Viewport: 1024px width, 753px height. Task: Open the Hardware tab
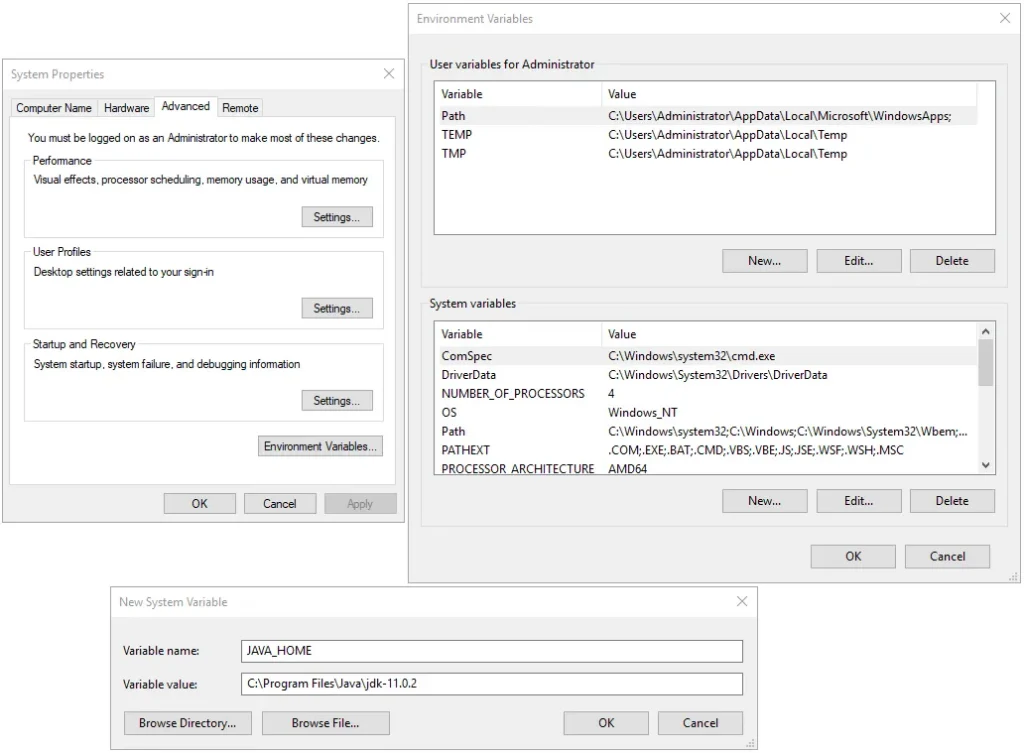click(126, 108)
